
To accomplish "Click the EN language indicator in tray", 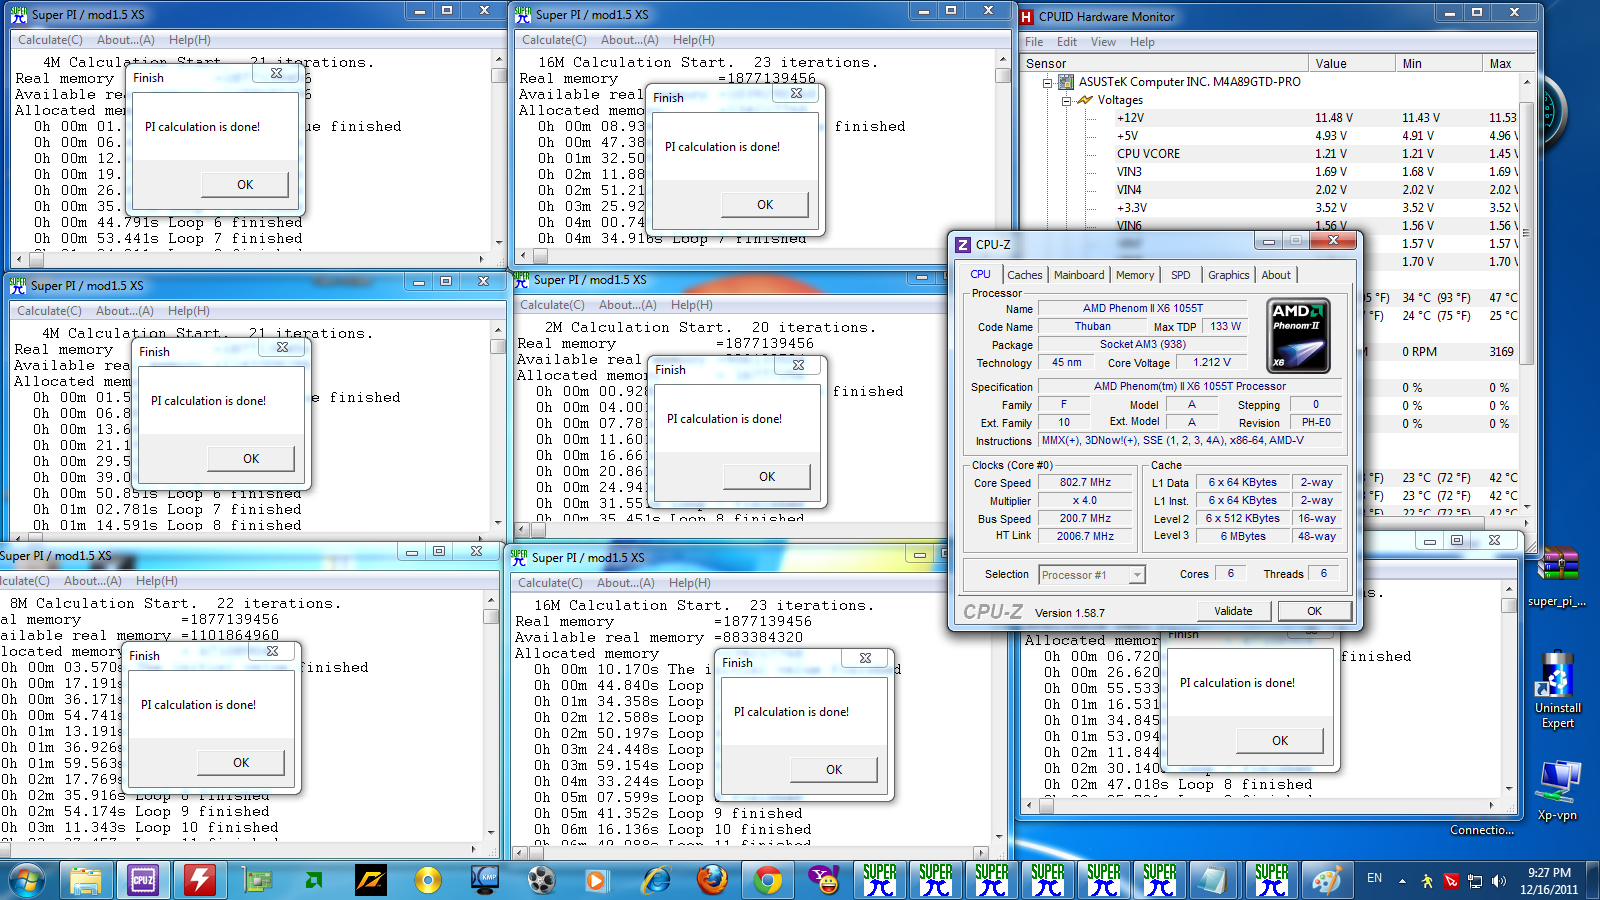I will 1374,879.
